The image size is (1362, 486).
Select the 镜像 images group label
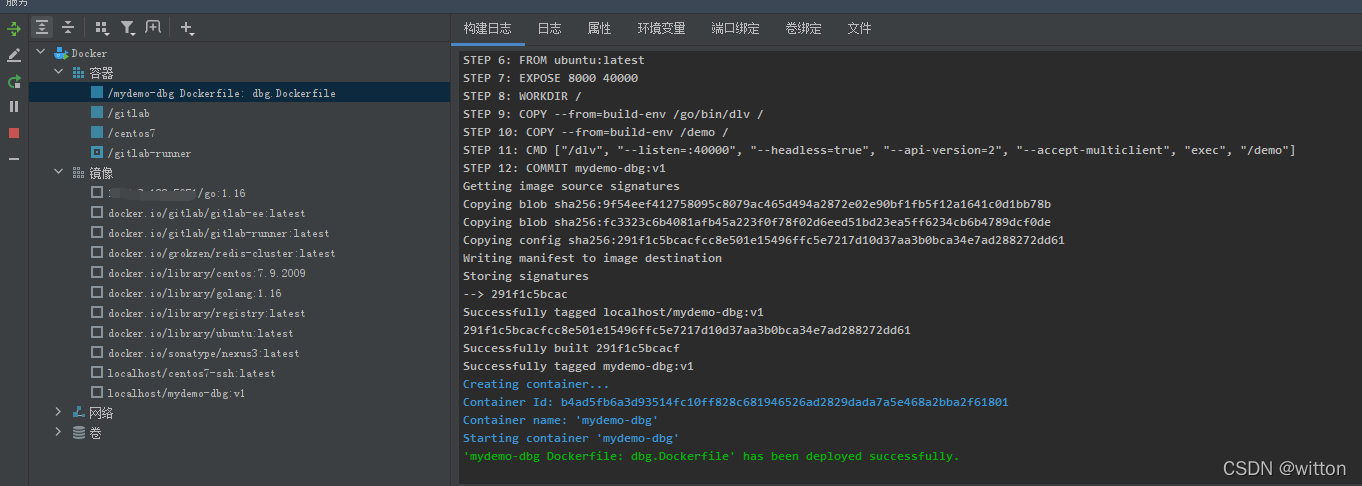(101, 173)
